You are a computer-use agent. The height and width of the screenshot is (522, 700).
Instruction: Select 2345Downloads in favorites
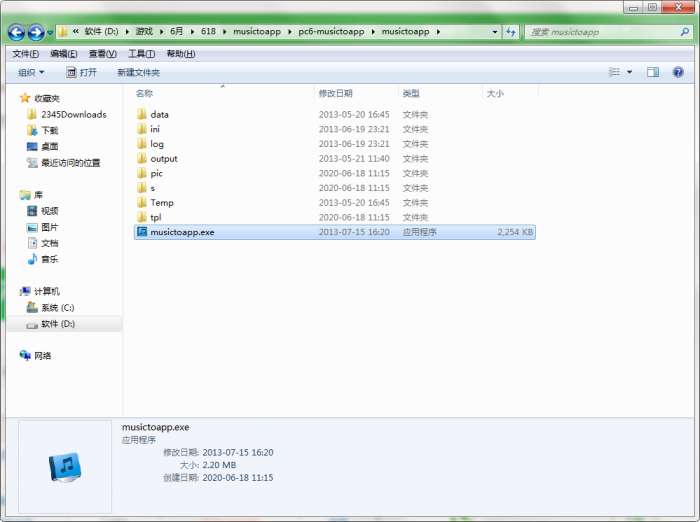tap(74, 114)
